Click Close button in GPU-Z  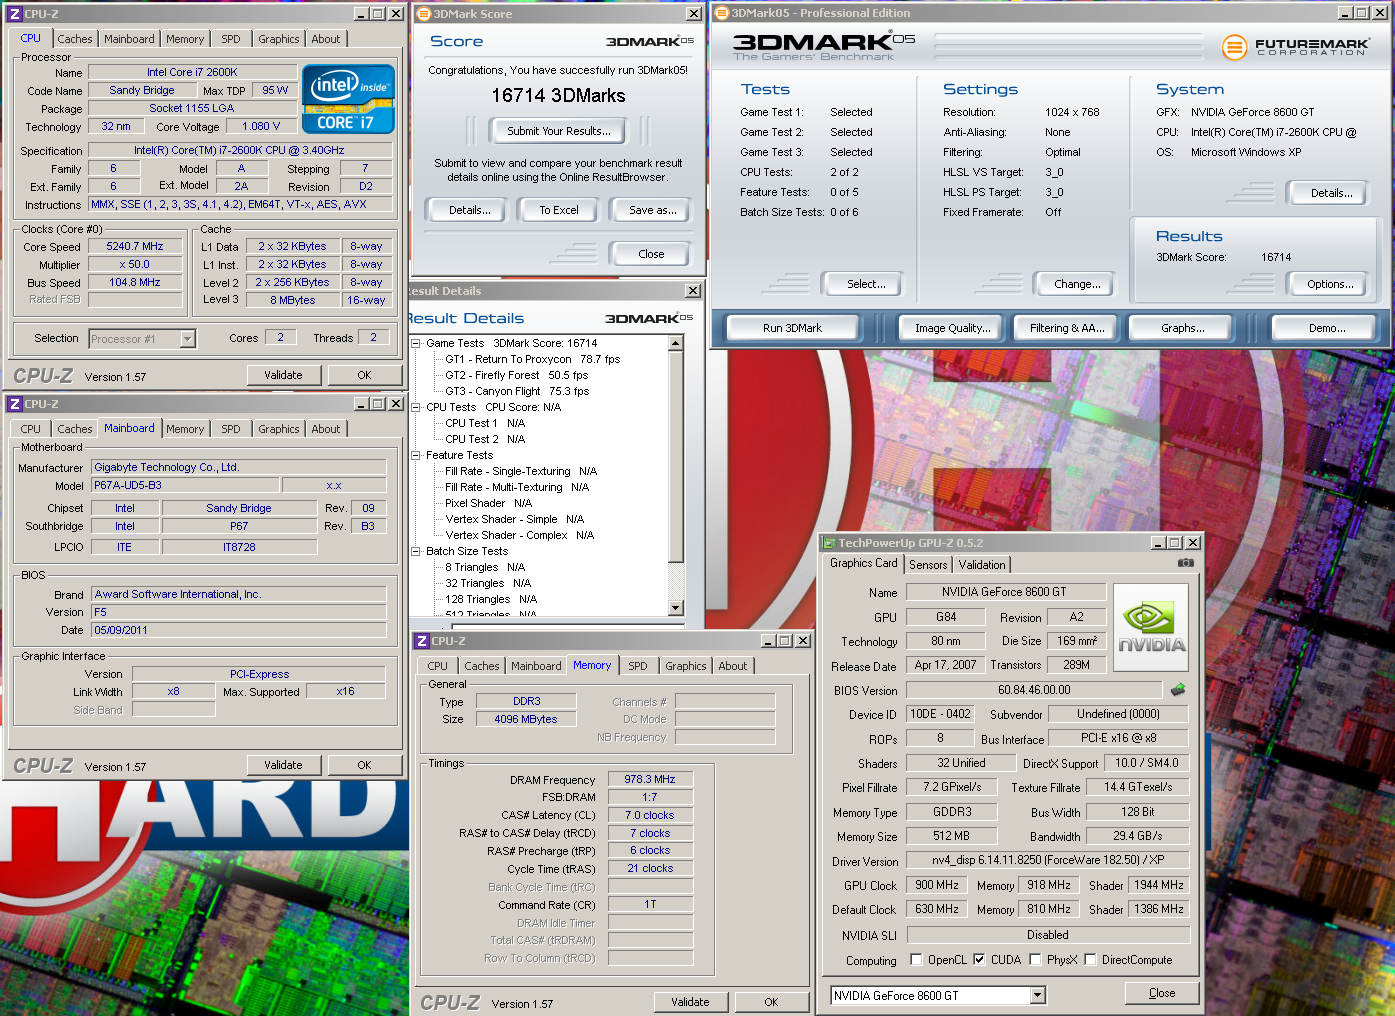click(1162, 993)
